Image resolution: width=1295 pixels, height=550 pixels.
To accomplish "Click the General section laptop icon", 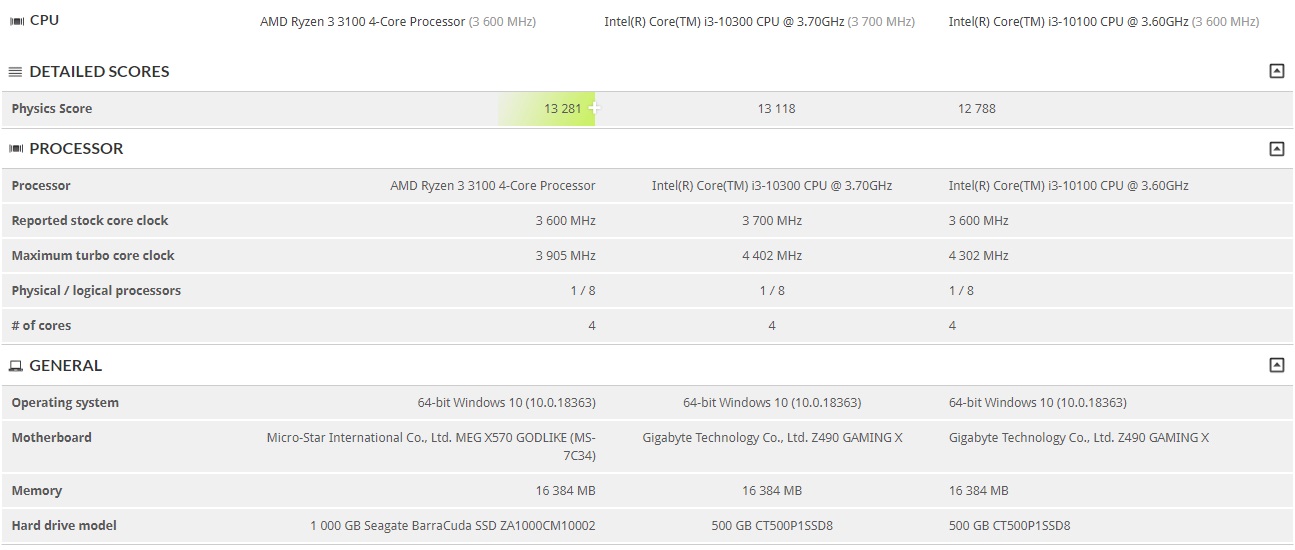I will pyautogui.click(x=16, y=366).
